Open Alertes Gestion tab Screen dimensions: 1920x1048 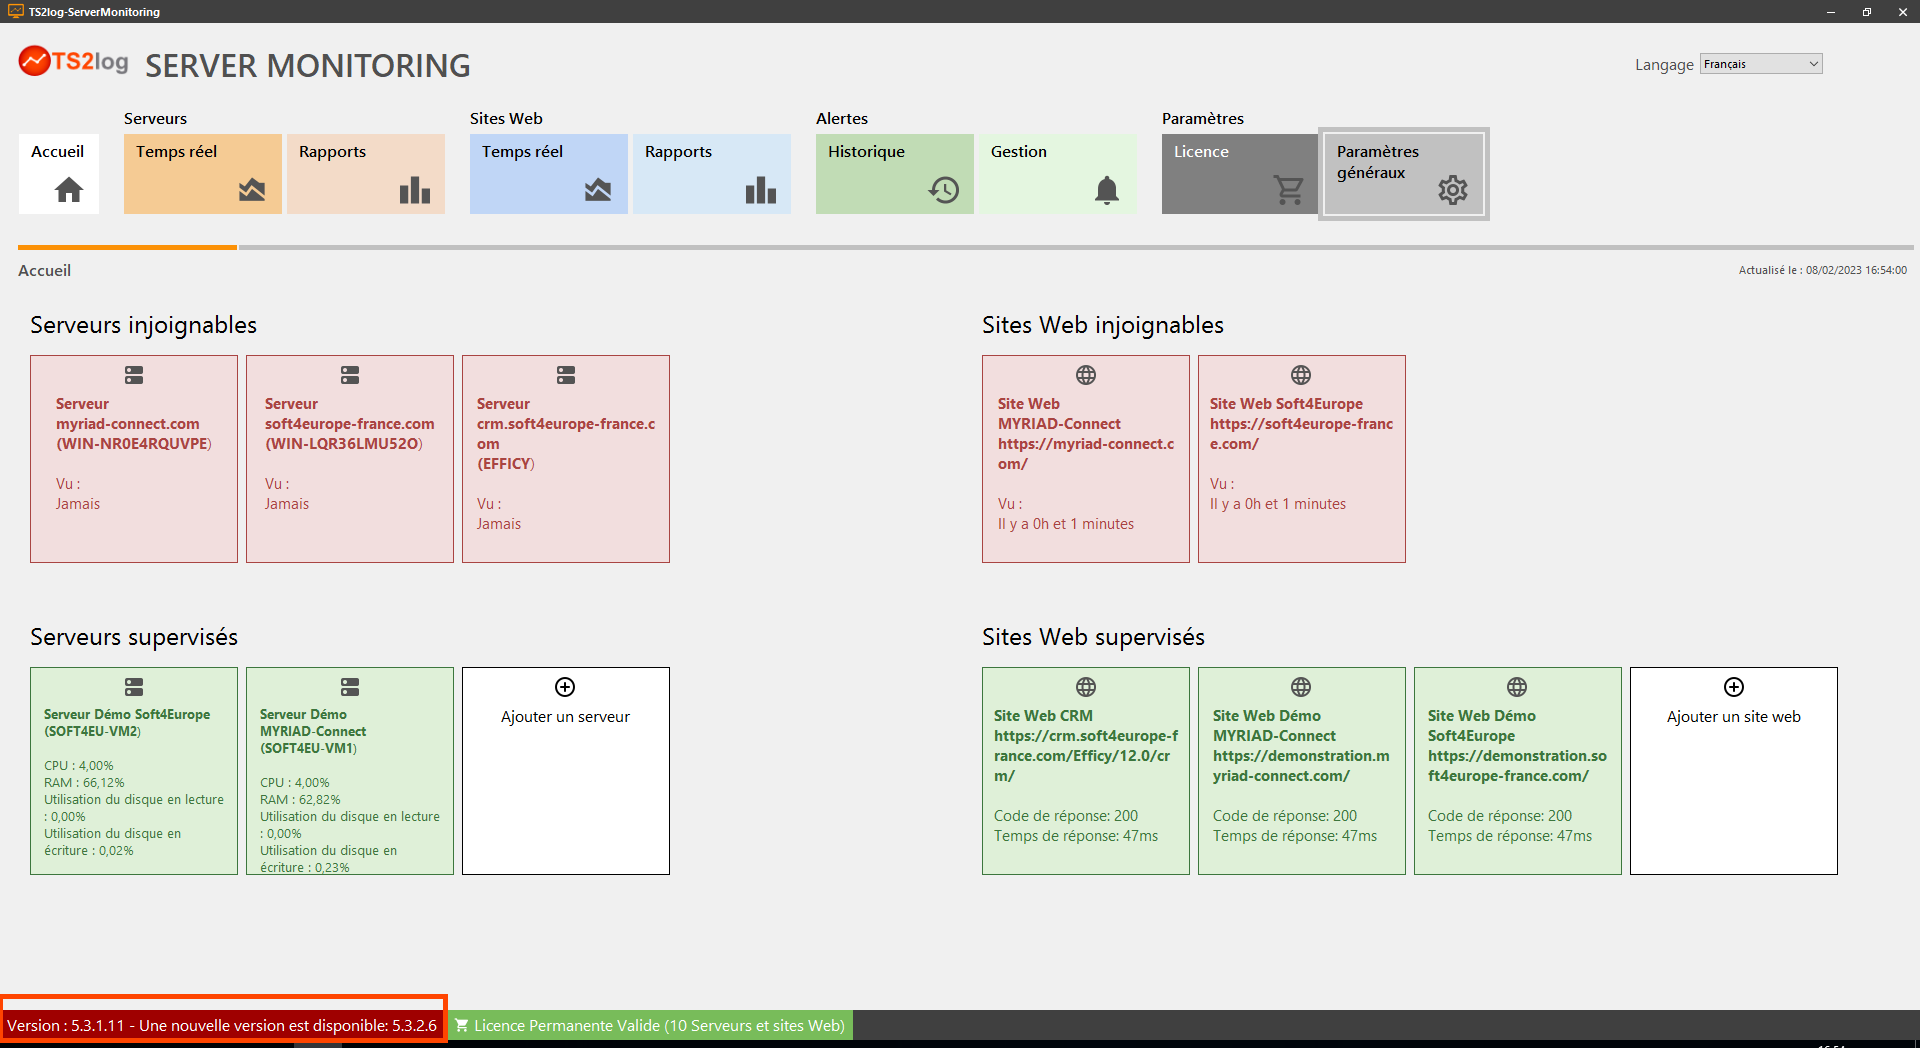(x=1058, y=174)
